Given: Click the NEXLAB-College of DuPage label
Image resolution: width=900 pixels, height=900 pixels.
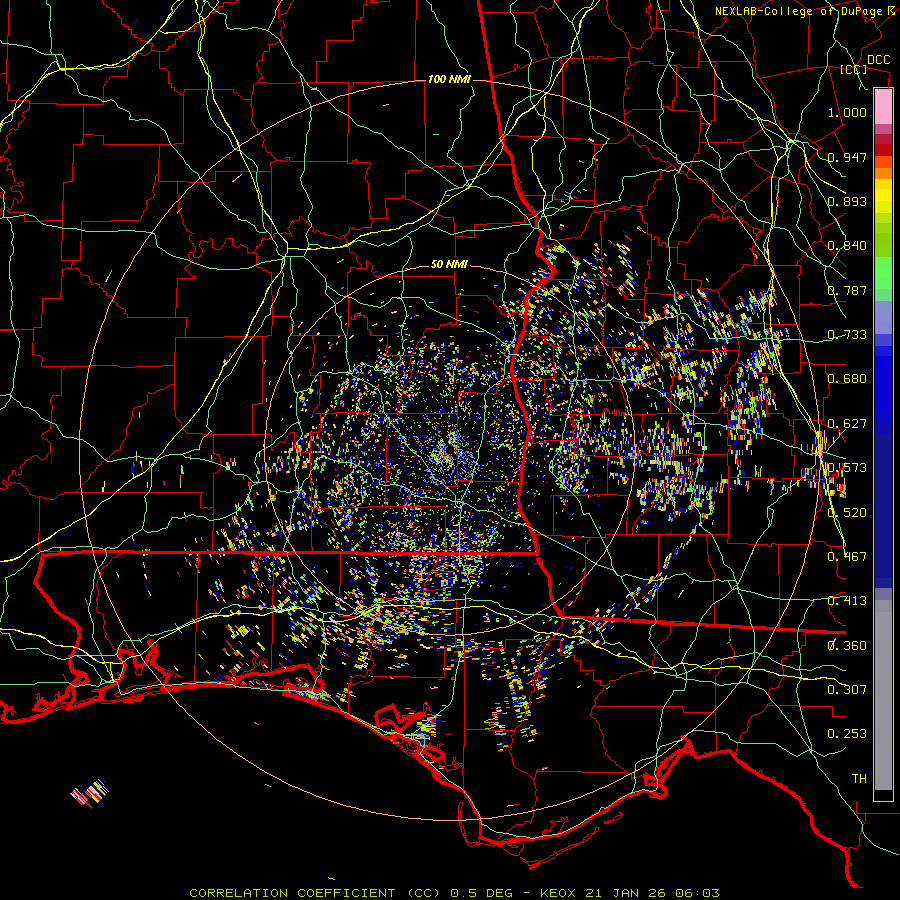Looking at the screenshot, I should click(798, 11).
